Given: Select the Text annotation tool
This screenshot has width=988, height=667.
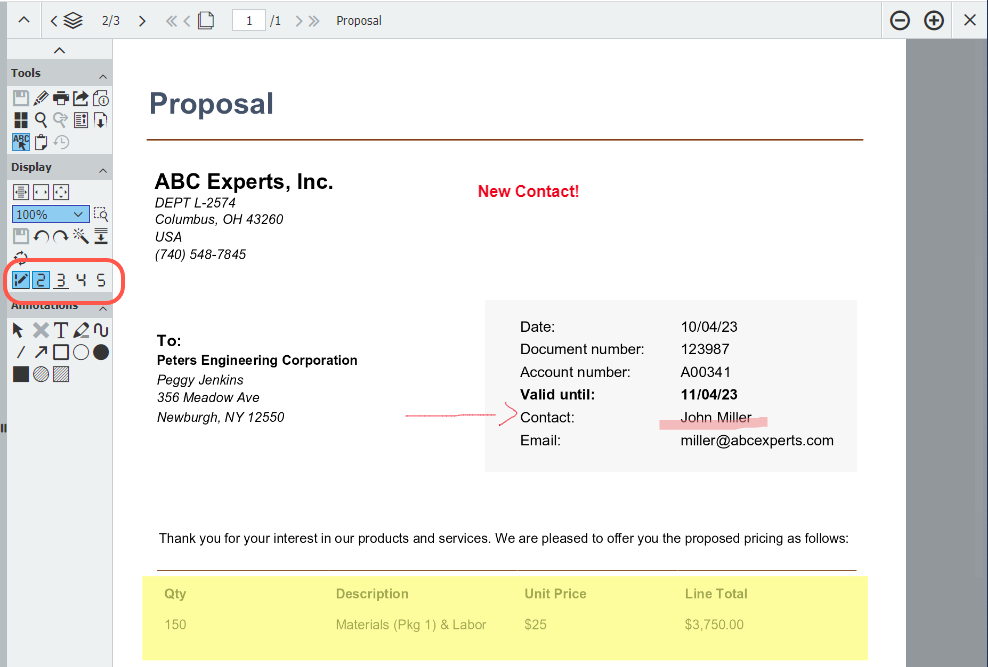Looking at the screenshot, I should (x=61, y=330).
